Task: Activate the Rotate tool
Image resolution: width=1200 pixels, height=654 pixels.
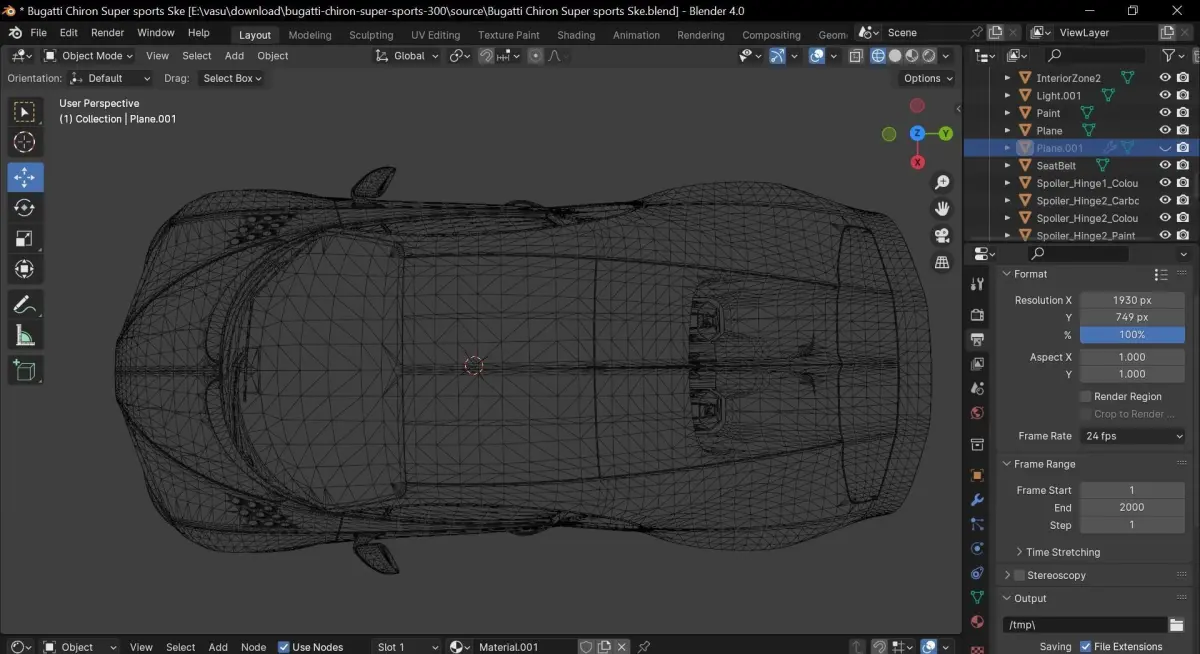Action: pos(25,208)
